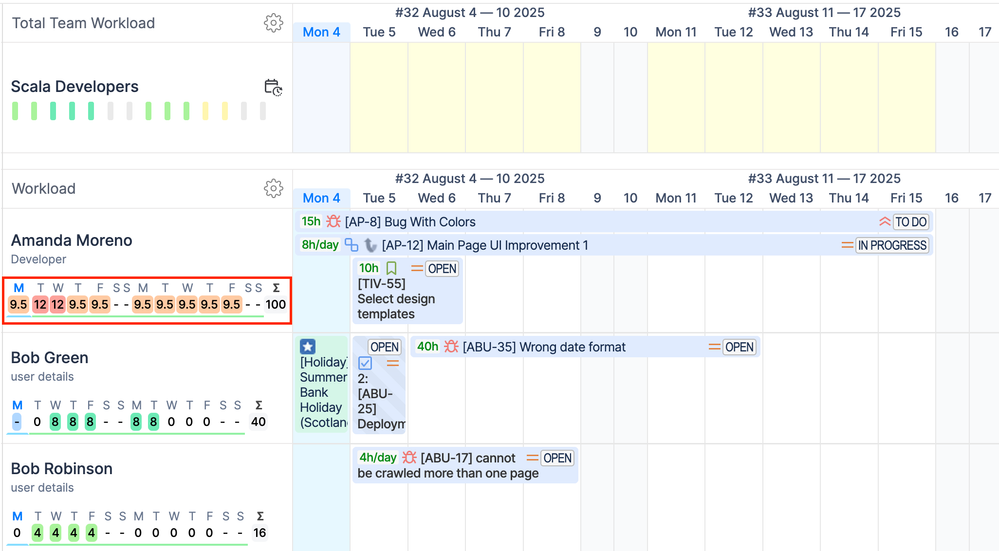Viewport: 999px width, 551px height.
Task: Open Amanda Moreno's profile name
Action: [71, 240]
